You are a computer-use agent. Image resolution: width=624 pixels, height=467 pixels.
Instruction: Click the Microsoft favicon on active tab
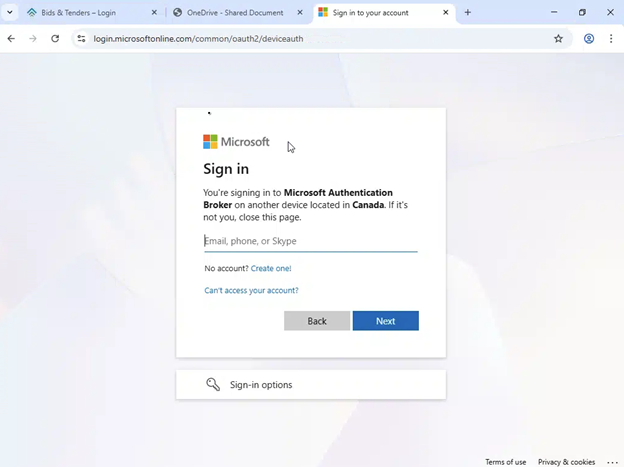tap(323, 12)
